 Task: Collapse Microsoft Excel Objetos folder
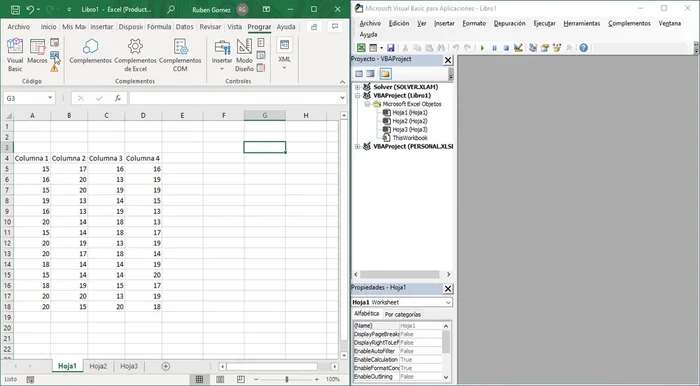(367, 104)
